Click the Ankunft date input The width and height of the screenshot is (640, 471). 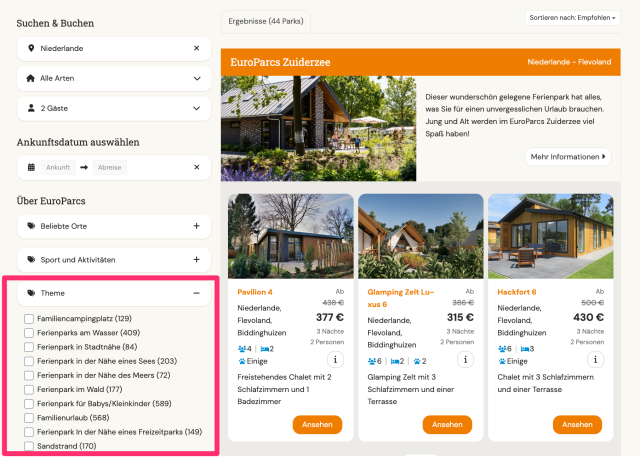point(58,167)
